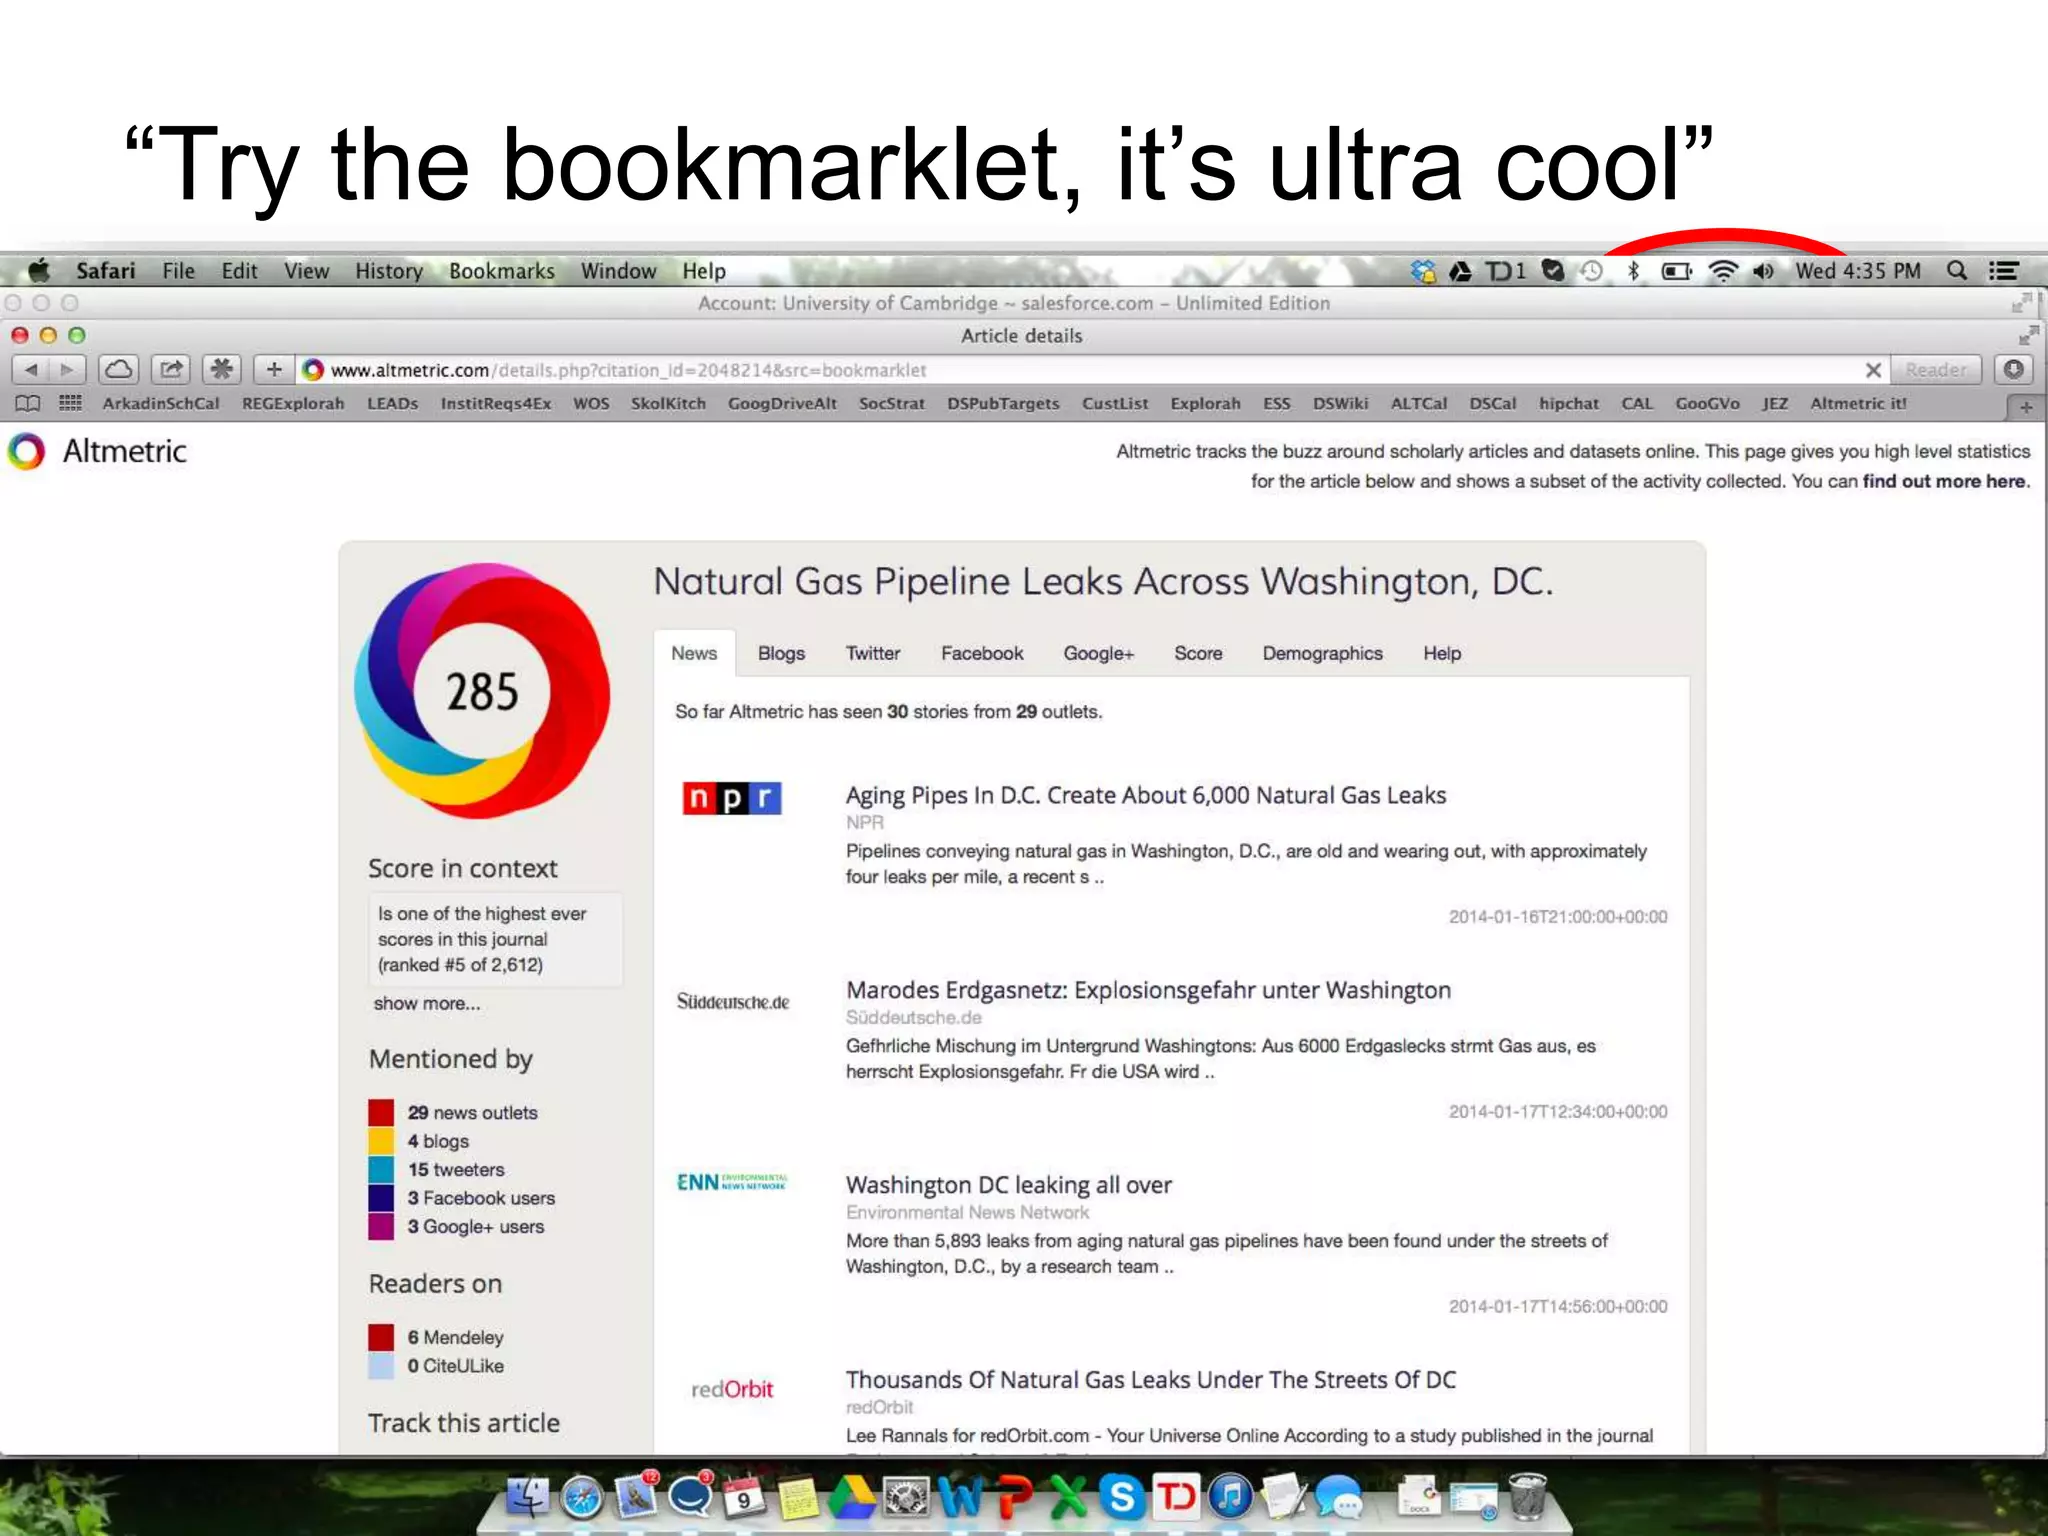2048x1536 pixels.
Task: Open the Window menu
Action: click(x=619, y=271)
